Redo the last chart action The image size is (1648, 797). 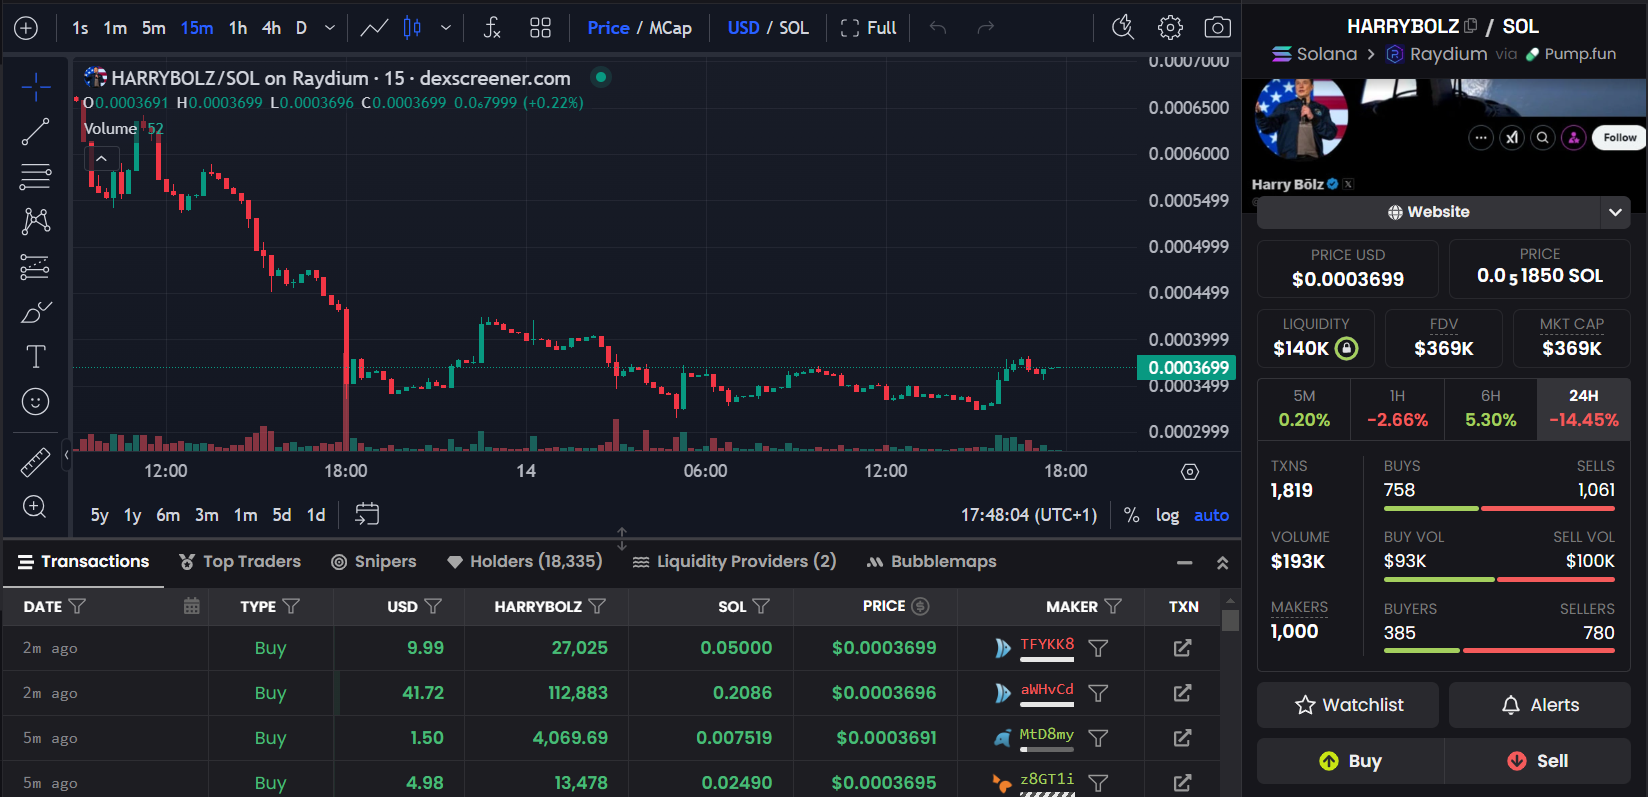985,28
